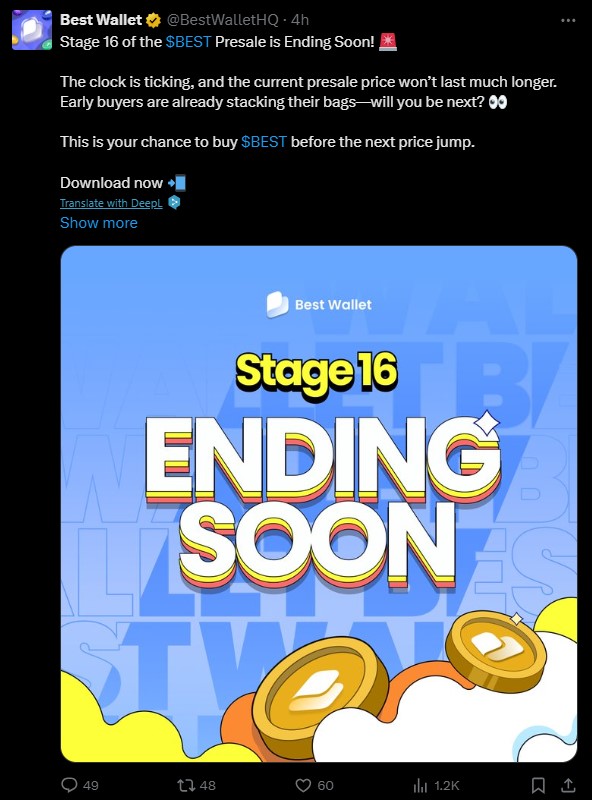Open the more options ellipsis menu
The width and height of the screenshot is (592, 800).
[568, 20]
